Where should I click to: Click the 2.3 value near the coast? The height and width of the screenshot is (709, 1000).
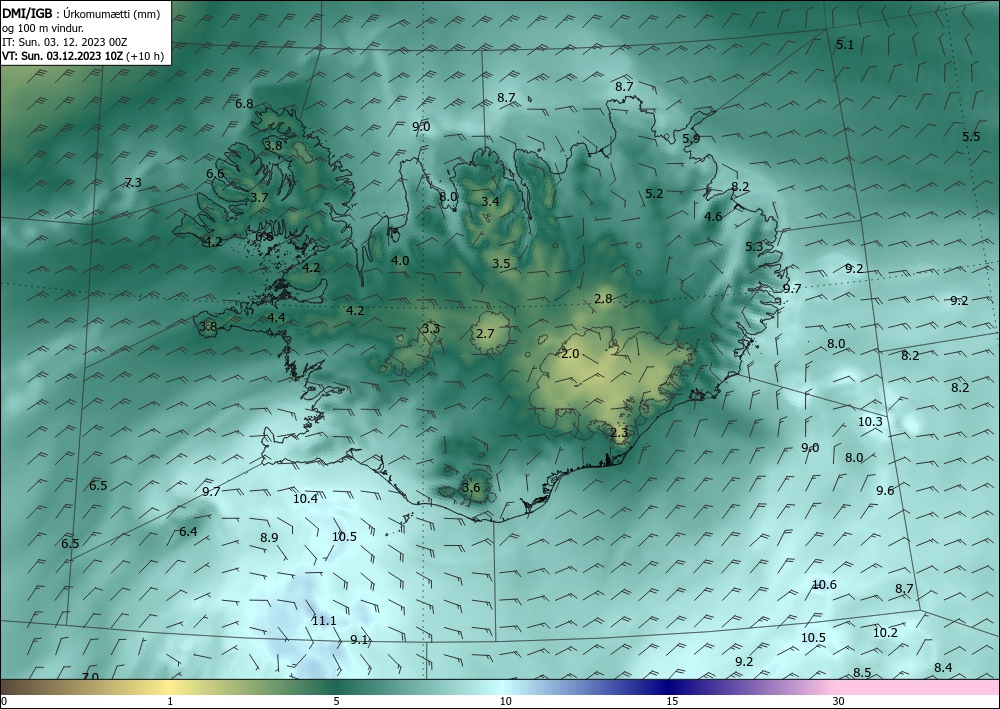[x=619, y=433]
